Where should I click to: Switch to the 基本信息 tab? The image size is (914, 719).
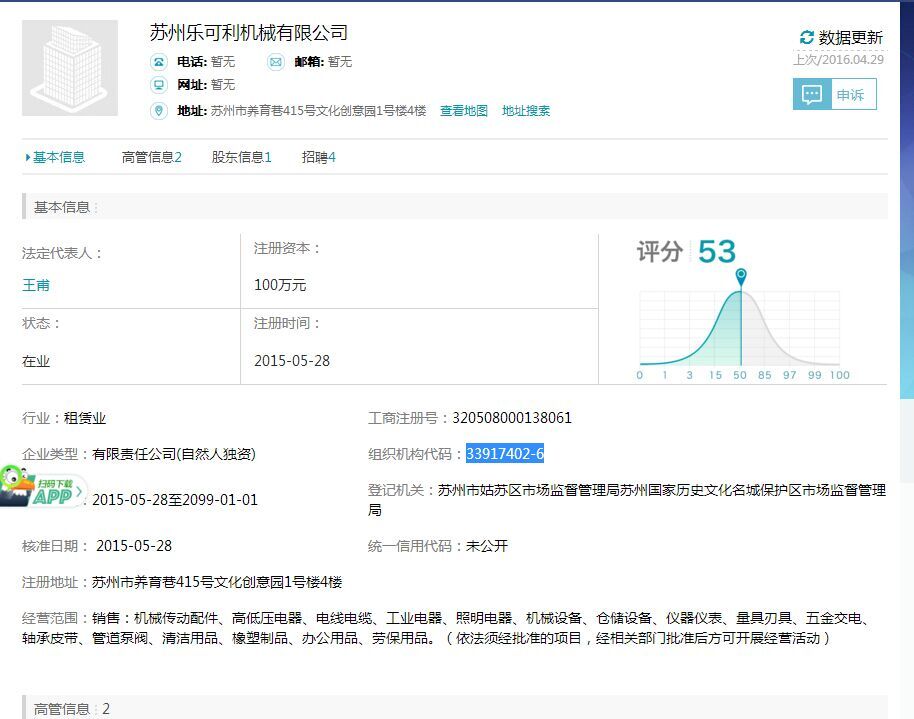click(58, 157)
